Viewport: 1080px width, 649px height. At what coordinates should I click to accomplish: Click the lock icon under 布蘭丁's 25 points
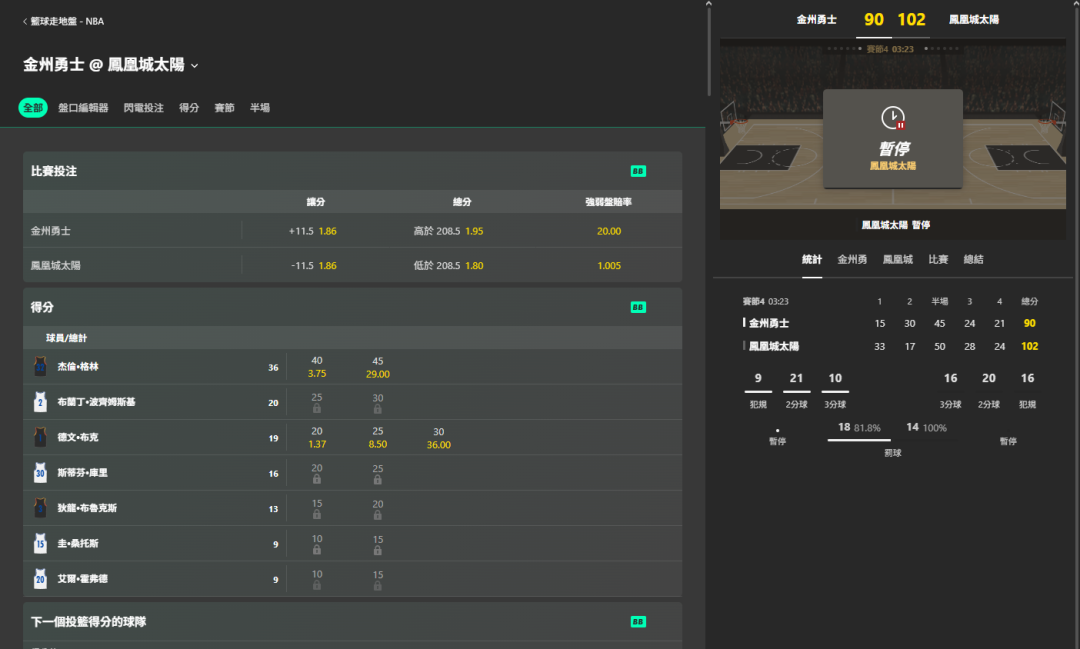(x=317, y=409)
